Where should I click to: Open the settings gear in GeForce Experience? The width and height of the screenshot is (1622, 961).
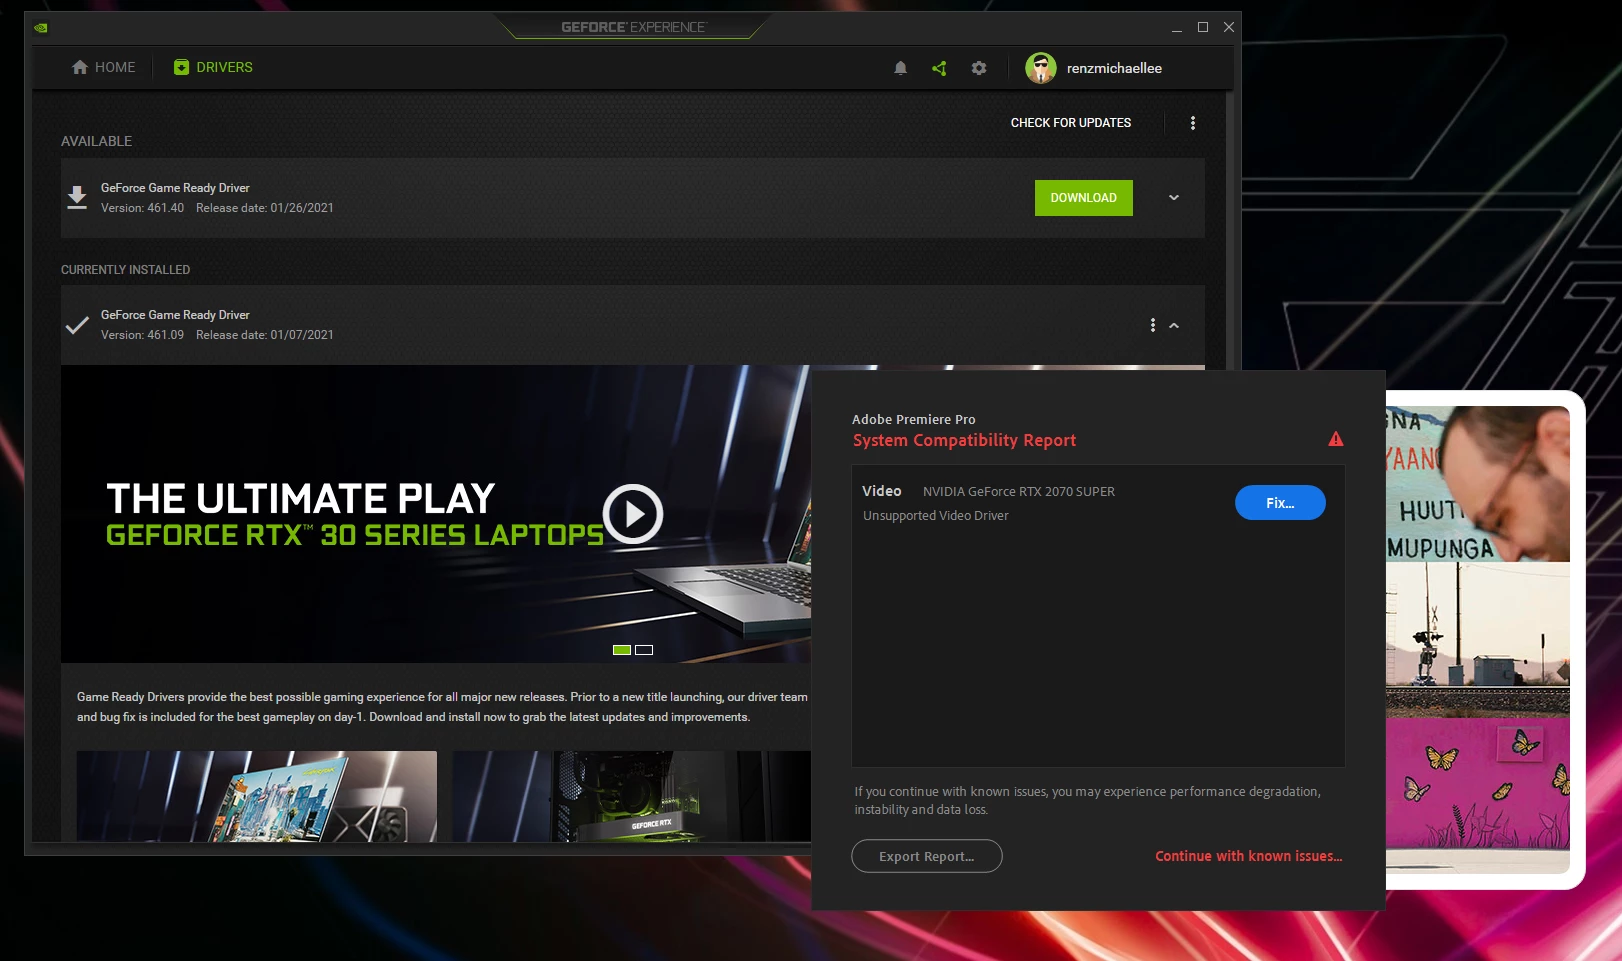(x=979, y=68)
